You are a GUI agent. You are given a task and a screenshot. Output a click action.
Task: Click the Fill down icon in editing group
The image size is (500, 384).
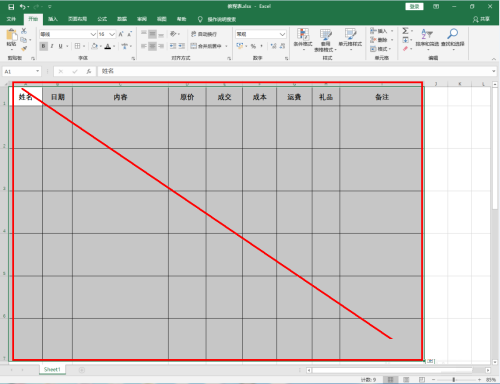coord(405,40)
